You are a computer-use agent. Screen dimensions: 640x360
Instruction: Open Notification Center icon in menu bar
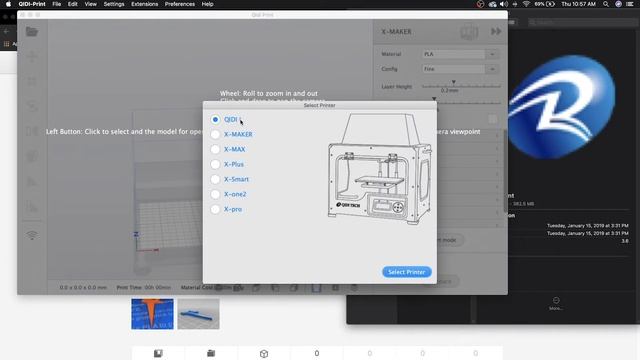point(630,4)
